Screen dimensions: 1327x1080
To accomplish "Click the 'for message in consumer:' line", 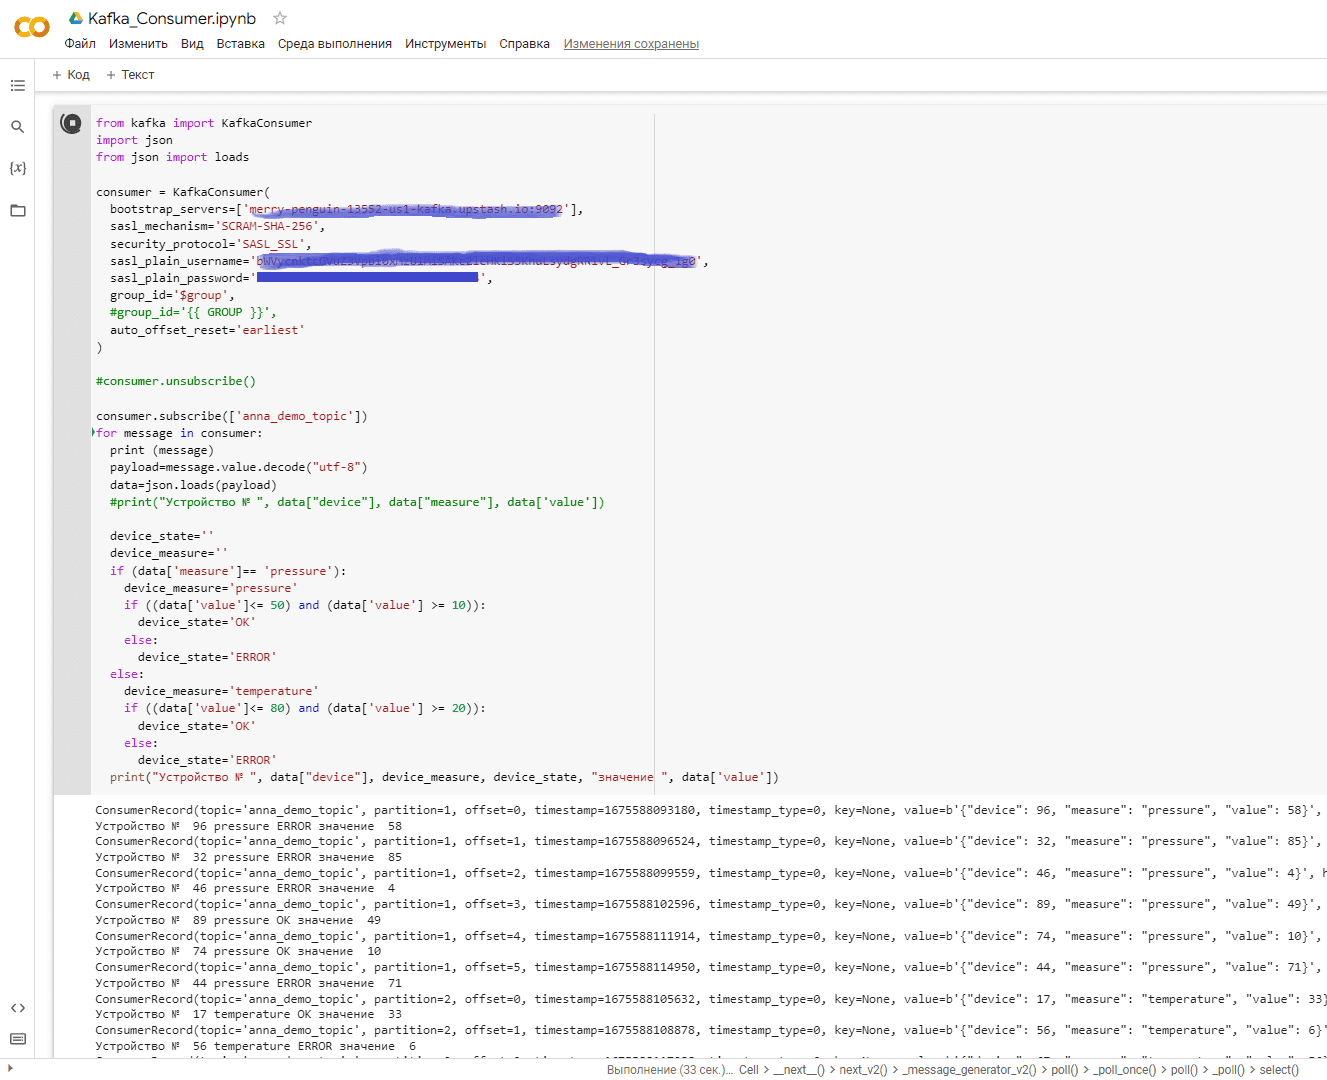I will coord(179,433).
